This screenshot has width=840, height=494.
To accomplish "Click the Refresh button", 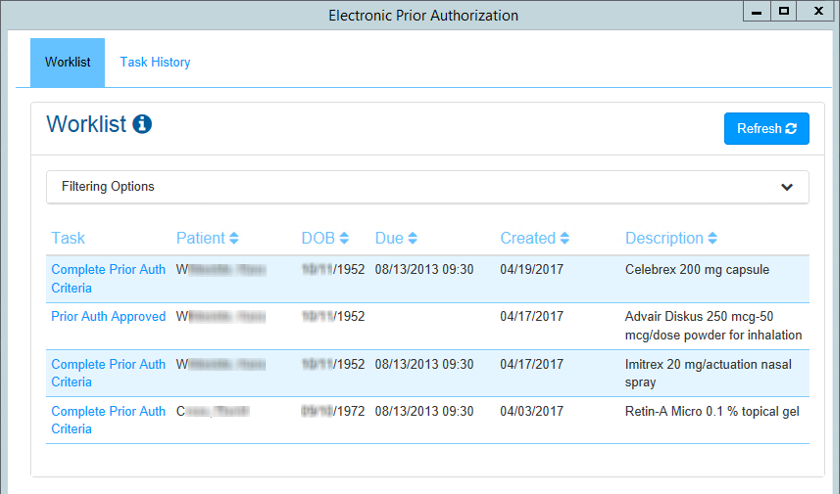I will (766, 129).
